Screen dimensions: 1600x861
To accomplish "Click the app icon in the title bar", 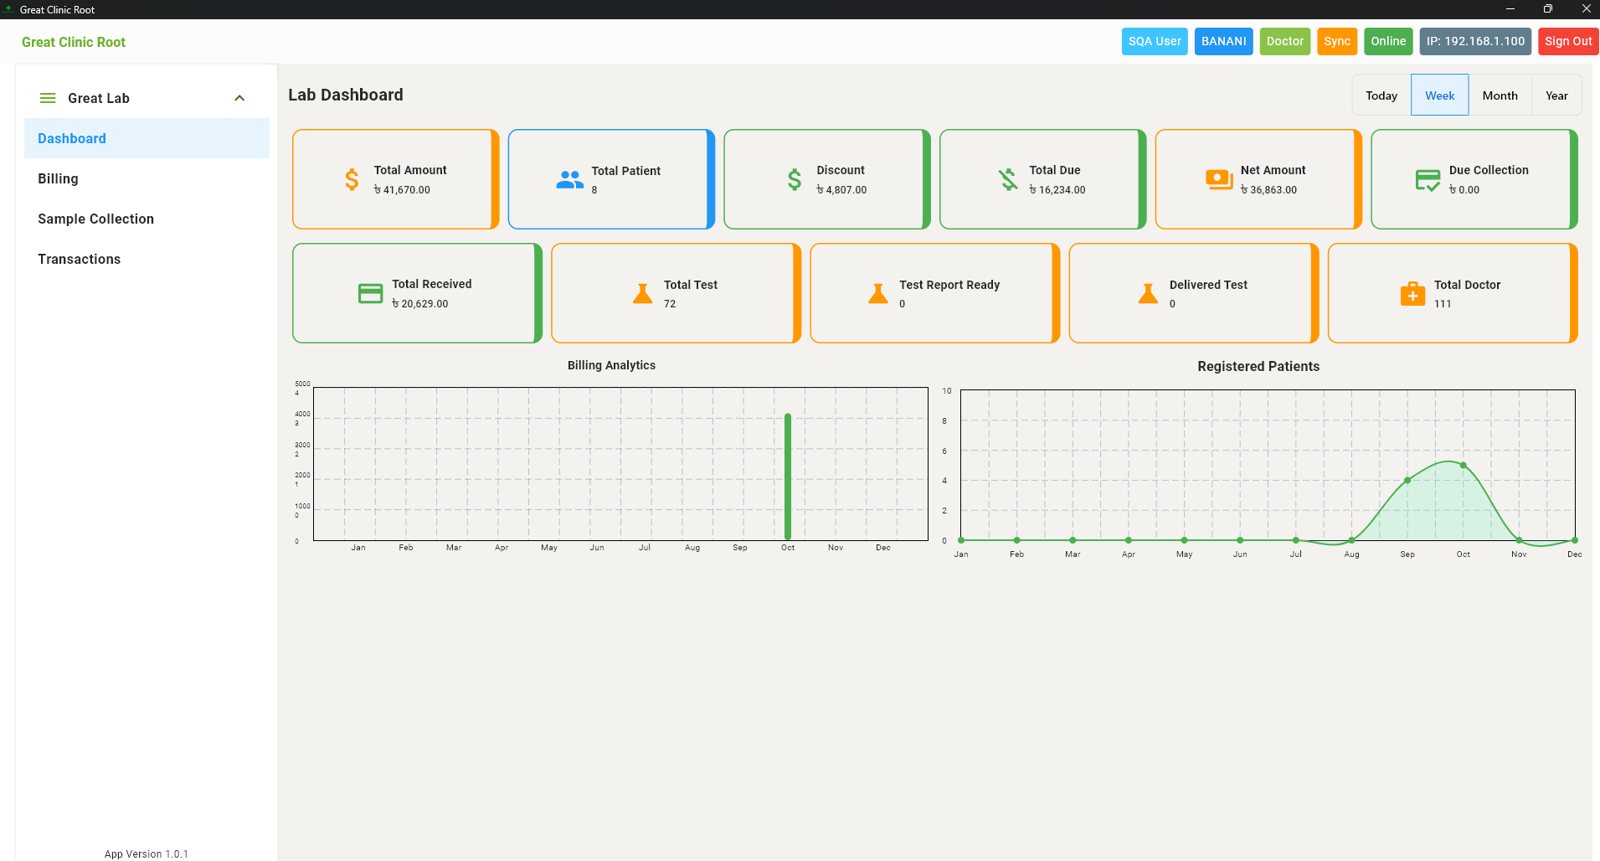I will tap(9, 9).
